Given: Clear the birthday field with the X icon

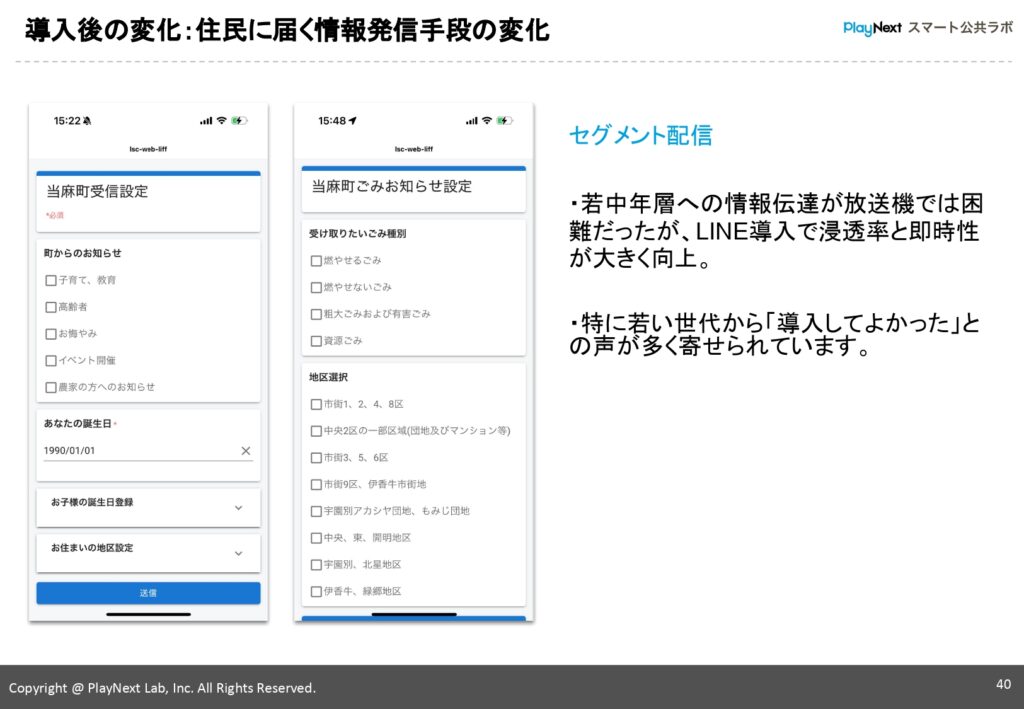Looking at the screenshot, I should [245, 451].
